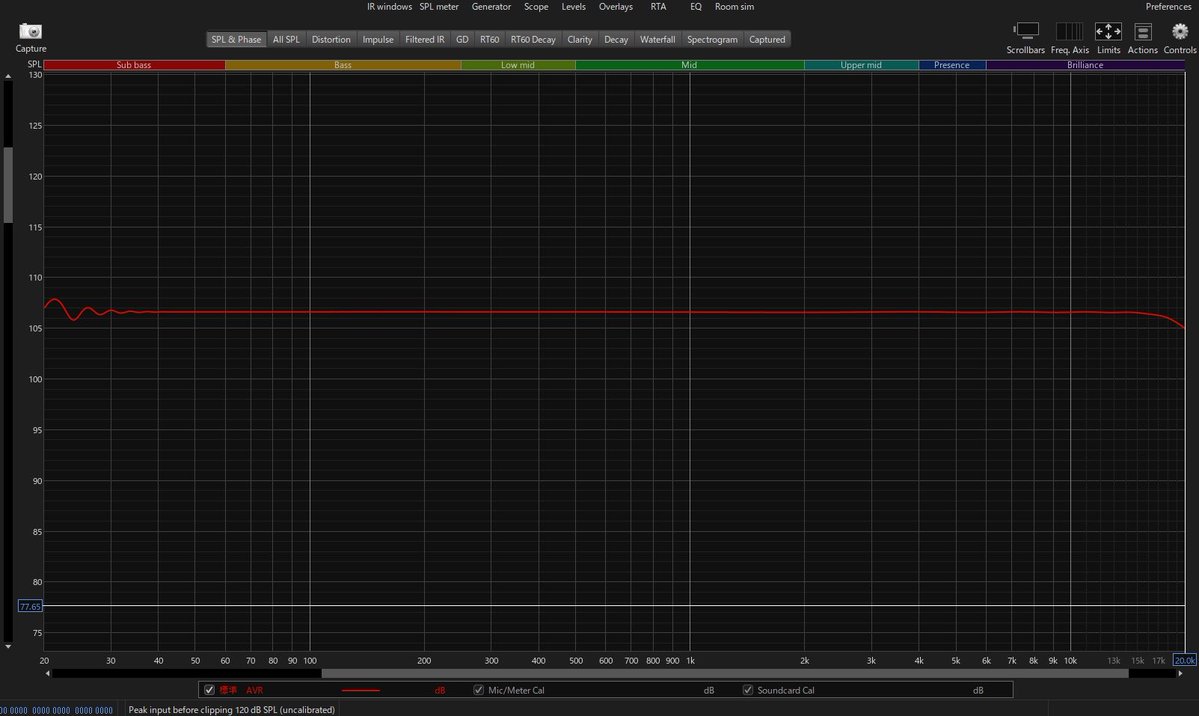Open the Controls gear icon
1199x716 pixels.
tap(1180, 31)
